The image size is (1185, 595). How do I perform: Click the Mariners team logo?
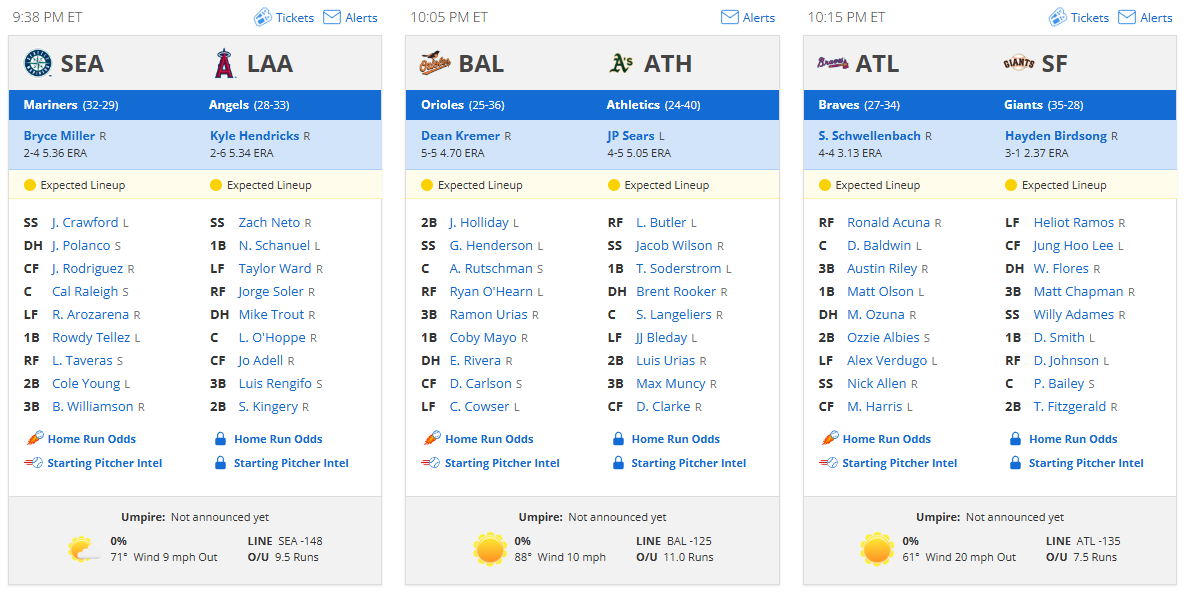click(x=38, y=64)
